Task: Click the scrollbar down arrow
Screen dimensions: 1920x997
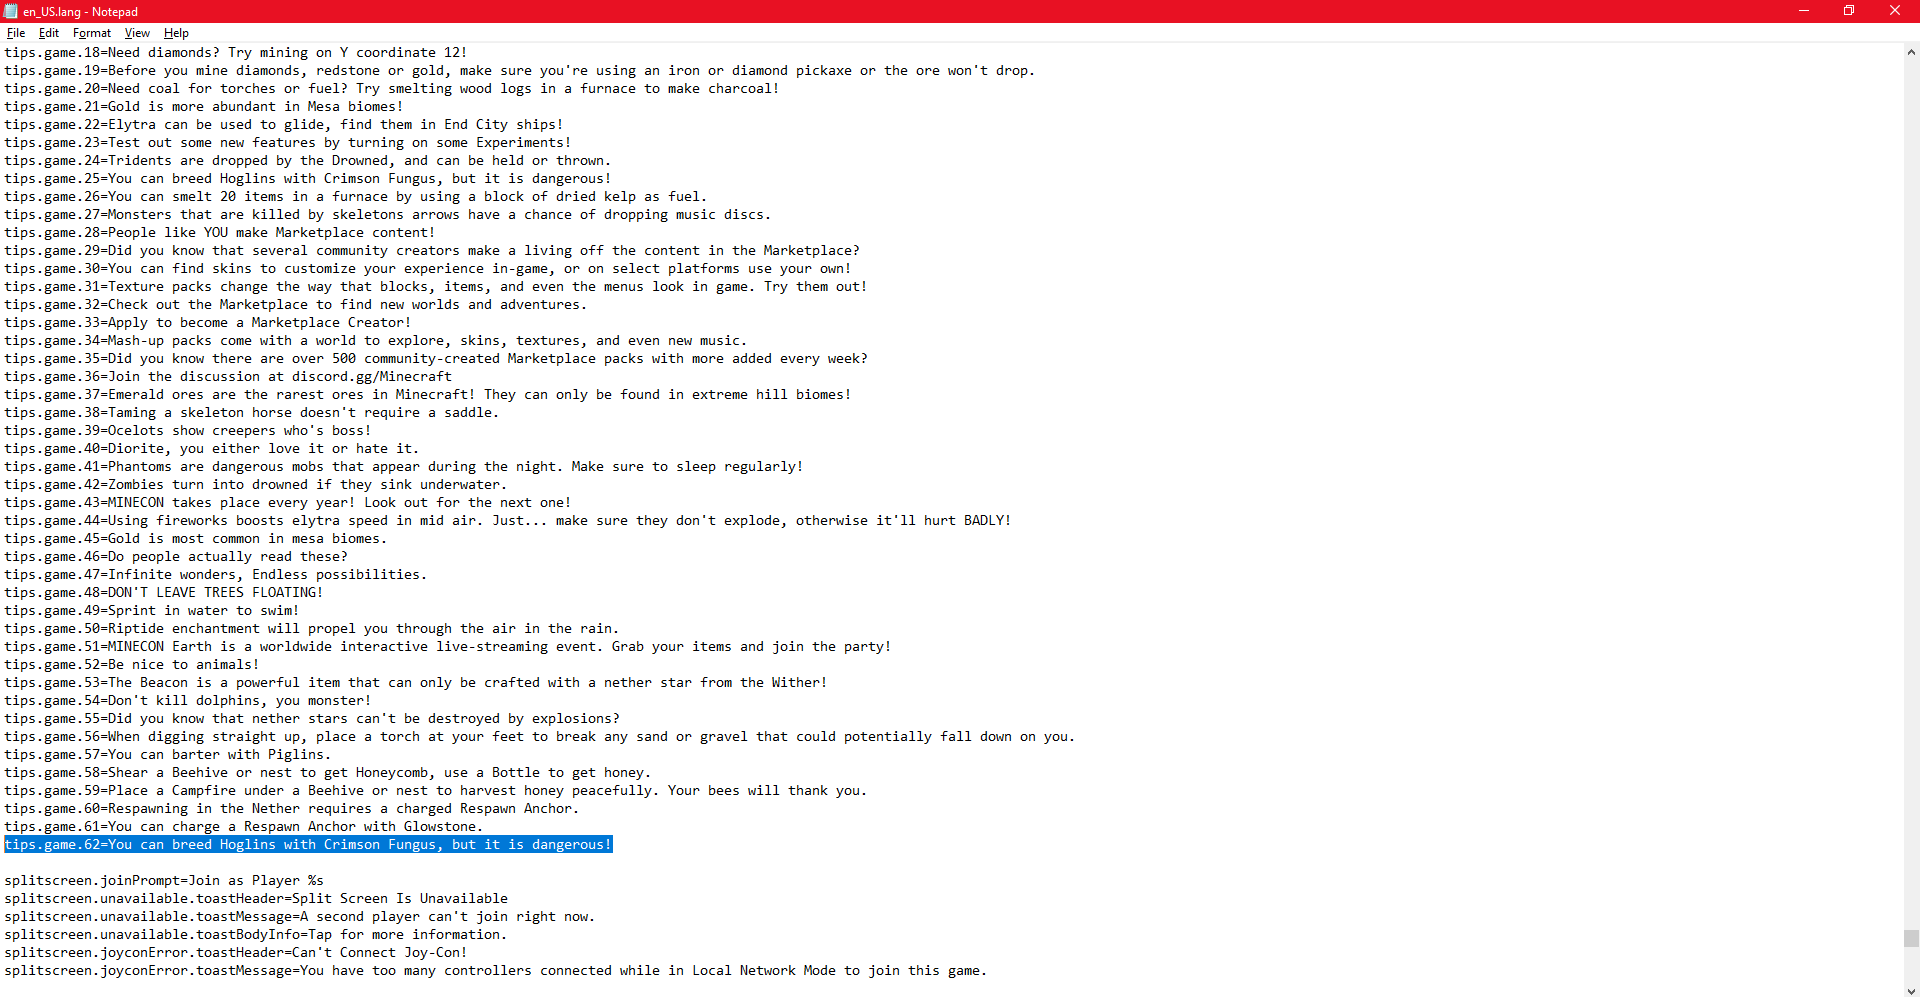Action: click(1911, 989)
